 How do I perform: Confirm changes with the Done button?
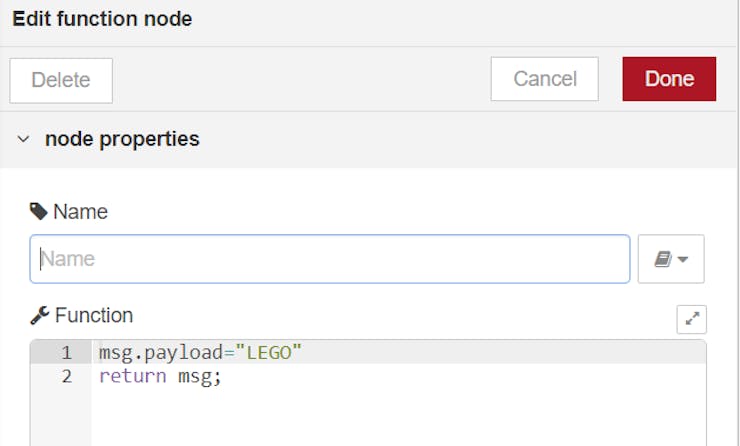669,79
